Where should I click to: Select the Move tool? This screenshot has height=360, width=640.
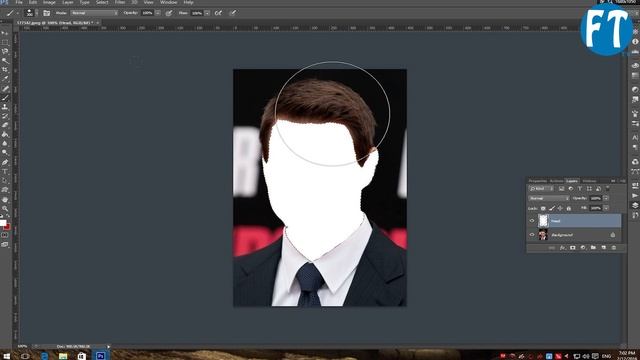[x=5, y=33]
